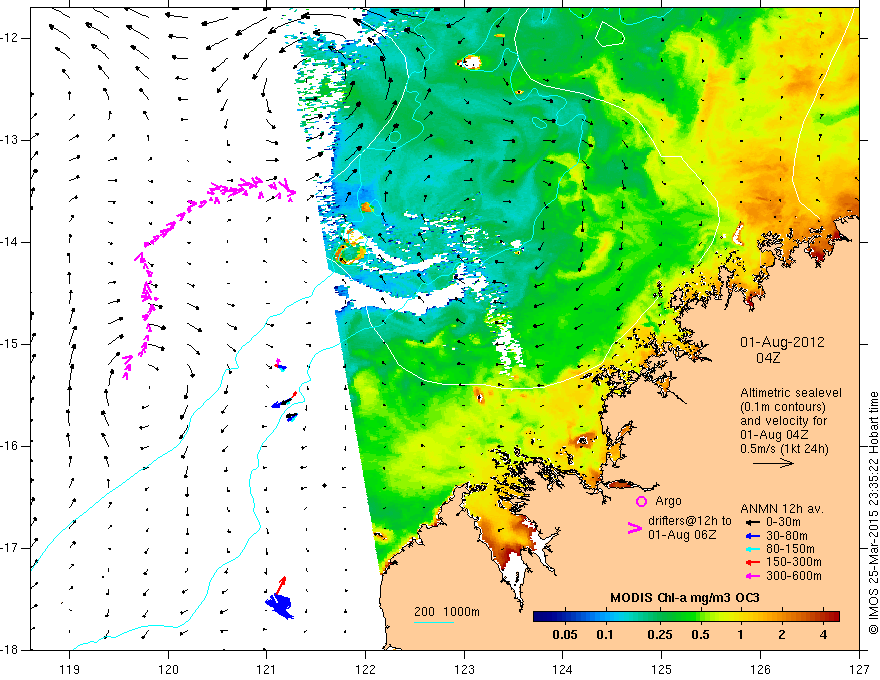The image size is (880, 680).
Task: Click the 'ANMN 12h av.' legend heading
Action: [x=782, y=509]
